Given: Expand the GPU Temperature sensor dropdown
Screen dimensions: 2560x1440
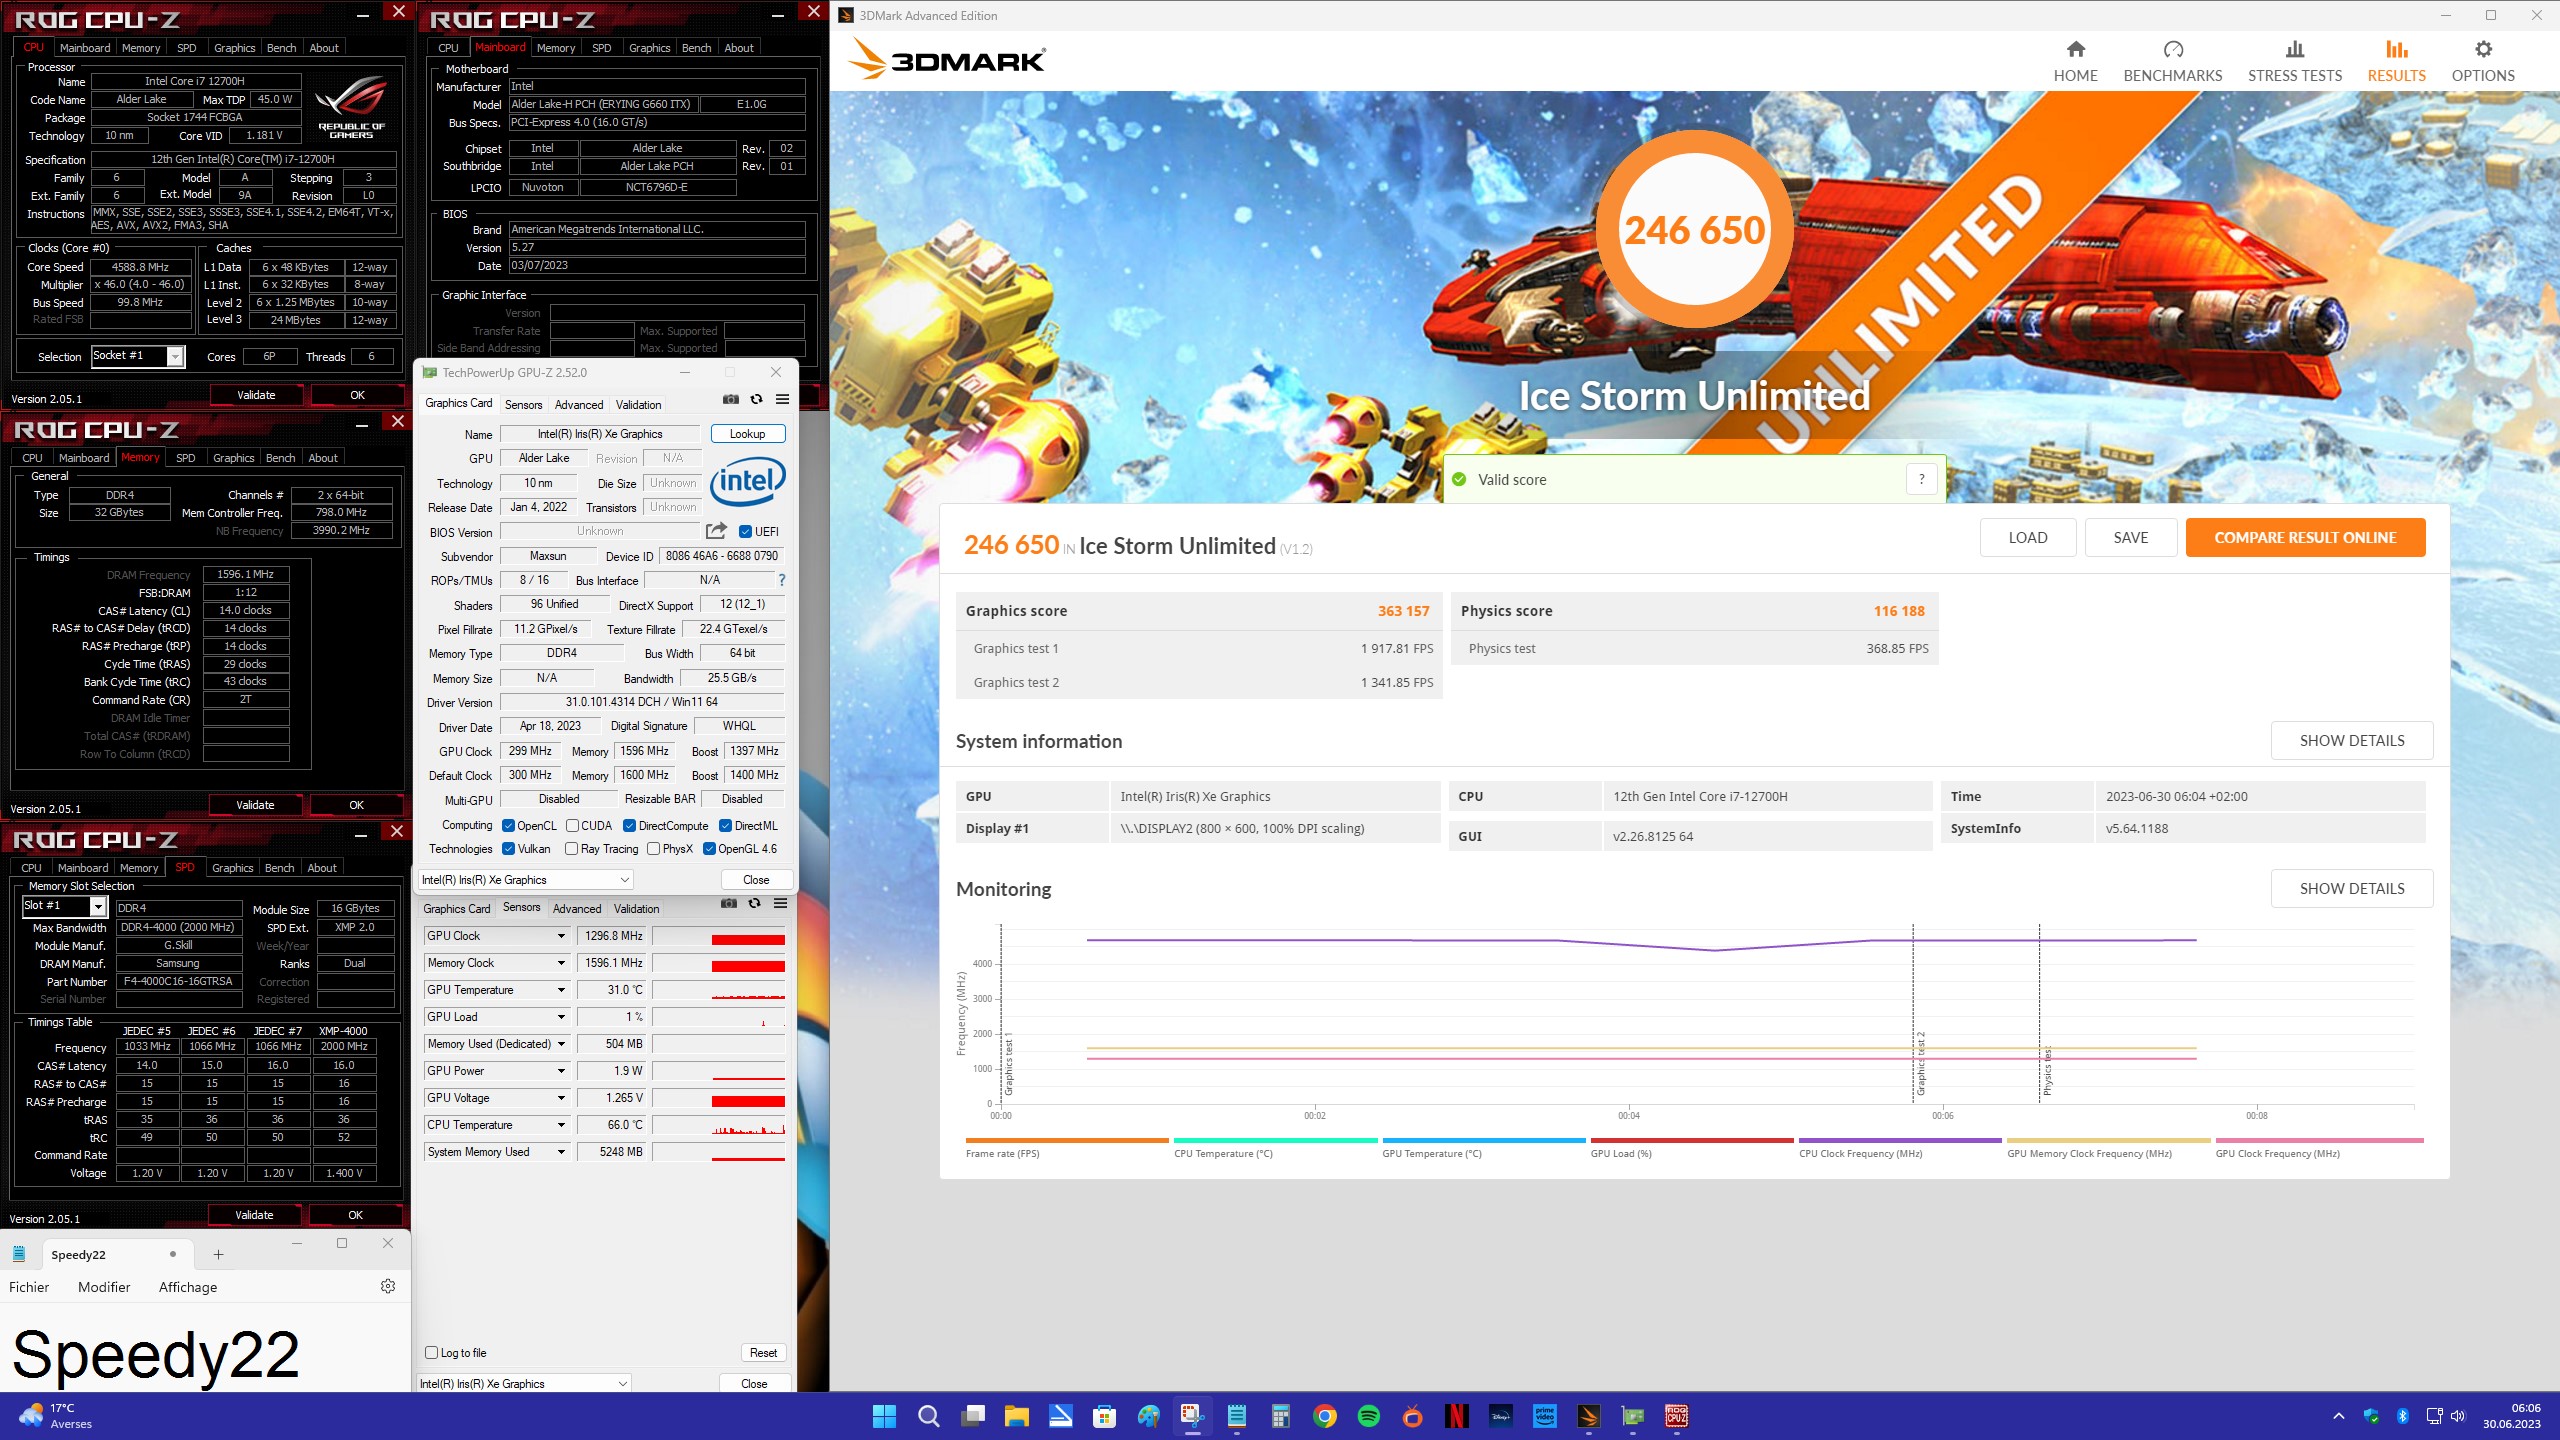Looking at the screenshot, I should [x=561, y=990].
